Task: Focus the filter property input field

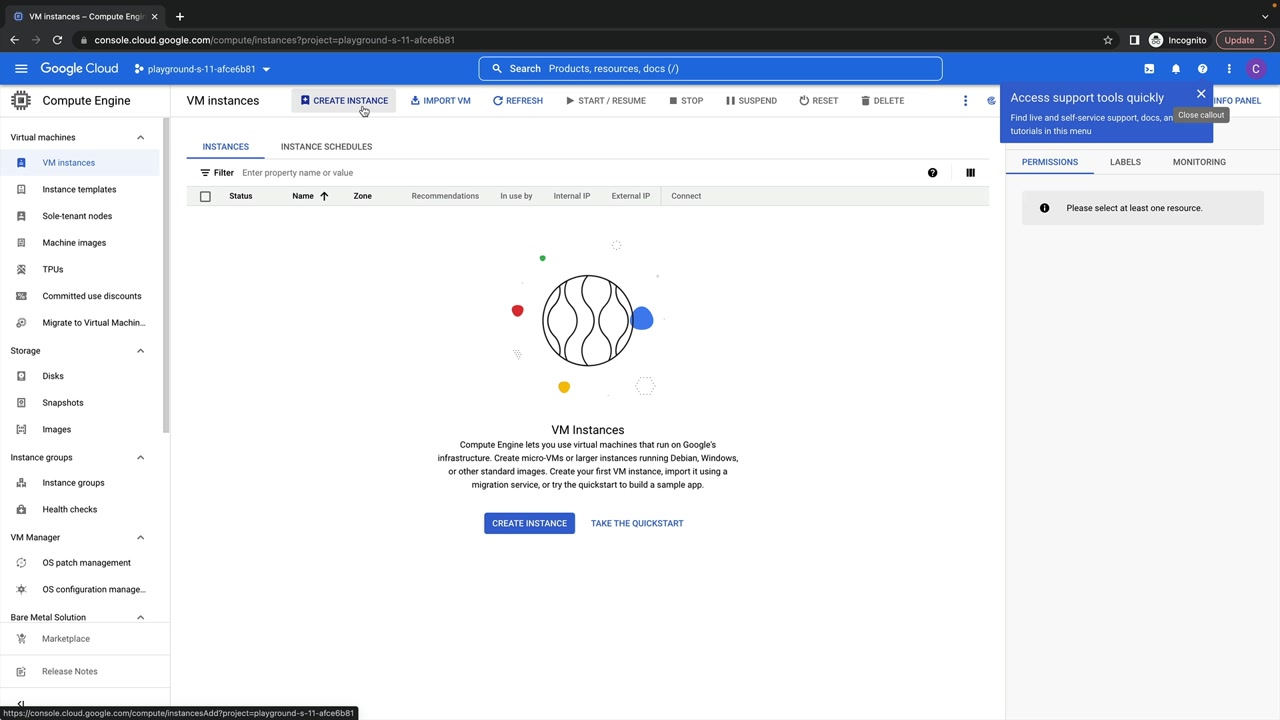Action: (580, 173)
